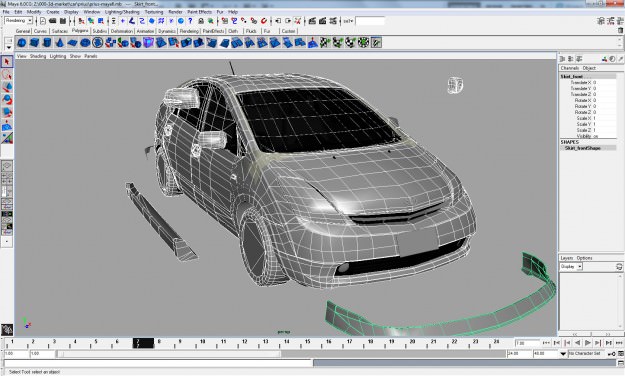This screenshot has width=625, height=376.
Task: Click the range slider bar below timeline
Action: click(x=168, y=354)
